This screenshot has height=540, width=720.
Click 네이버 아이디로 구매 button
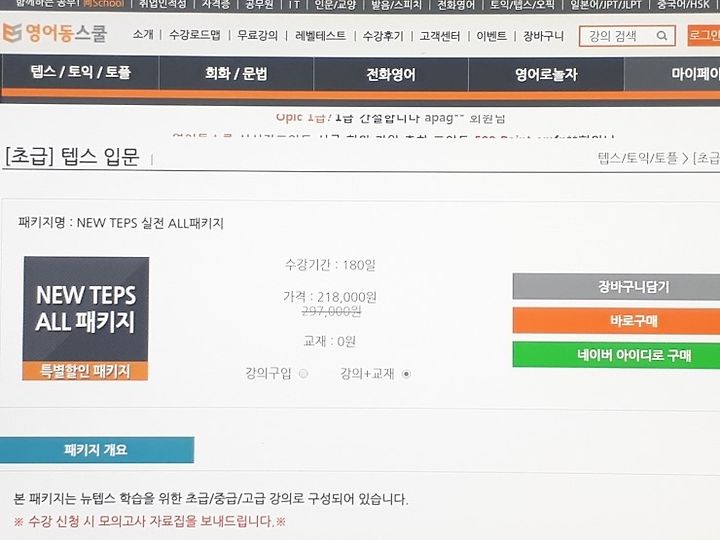[x=616, y=354]
